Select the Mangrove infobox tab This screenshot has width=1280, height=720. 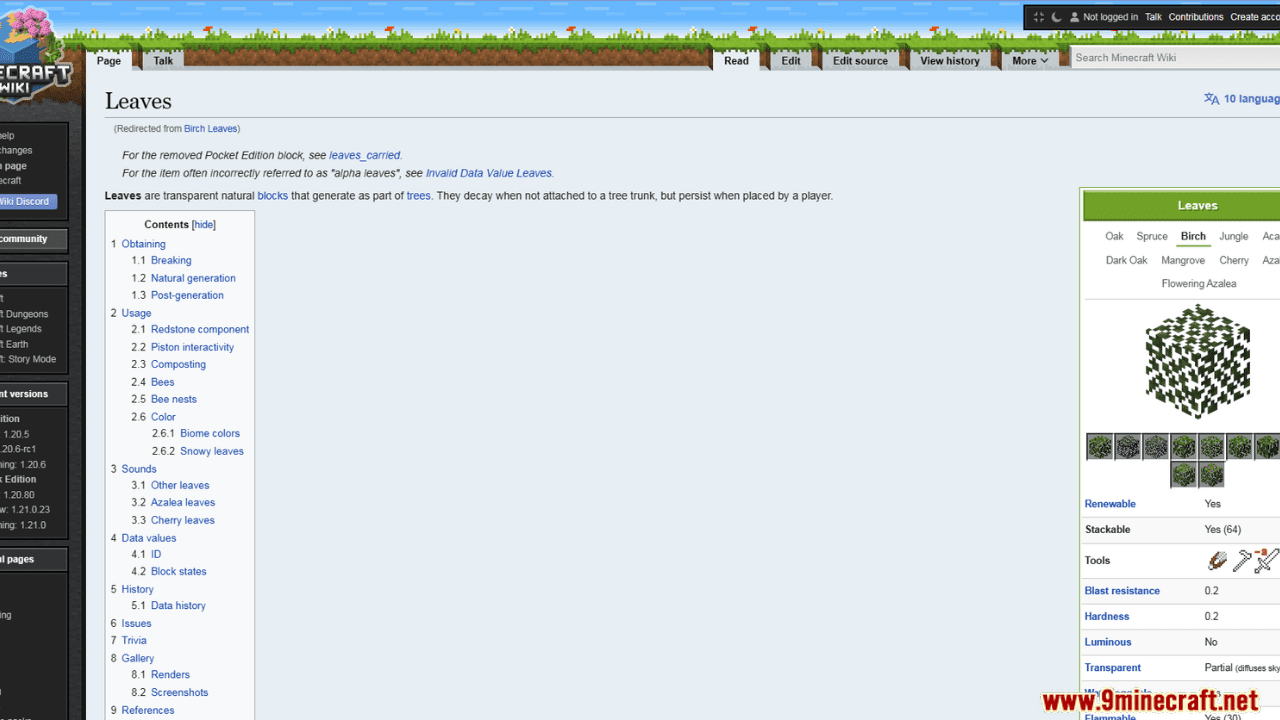[1183, 260]
